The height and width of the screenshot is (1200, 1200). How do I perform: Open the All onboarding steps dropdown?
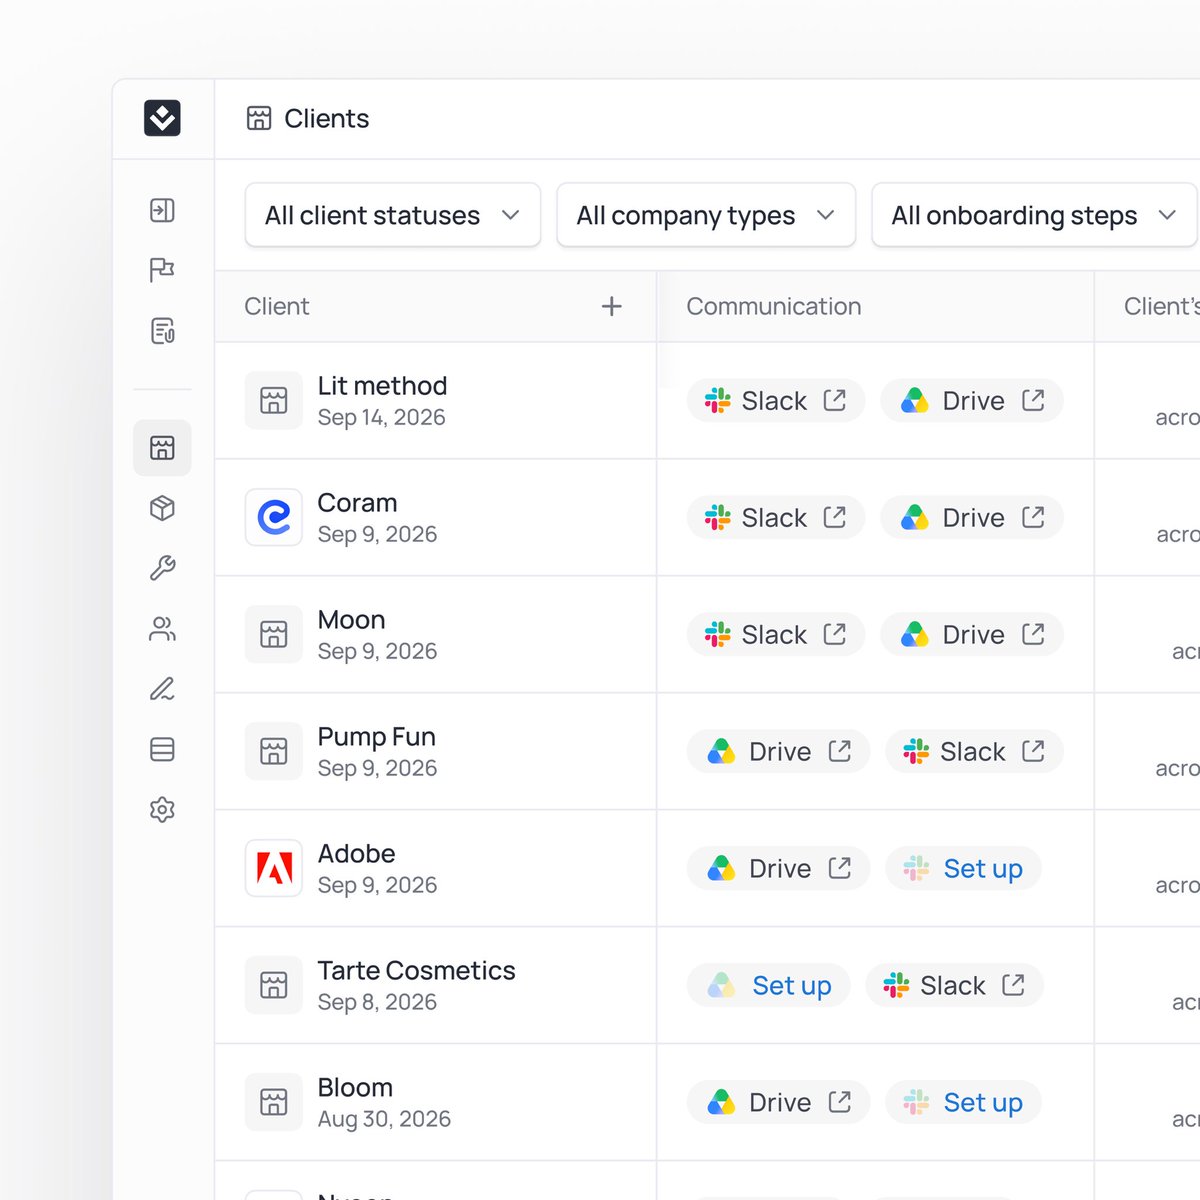click(x=1034, y=215)
